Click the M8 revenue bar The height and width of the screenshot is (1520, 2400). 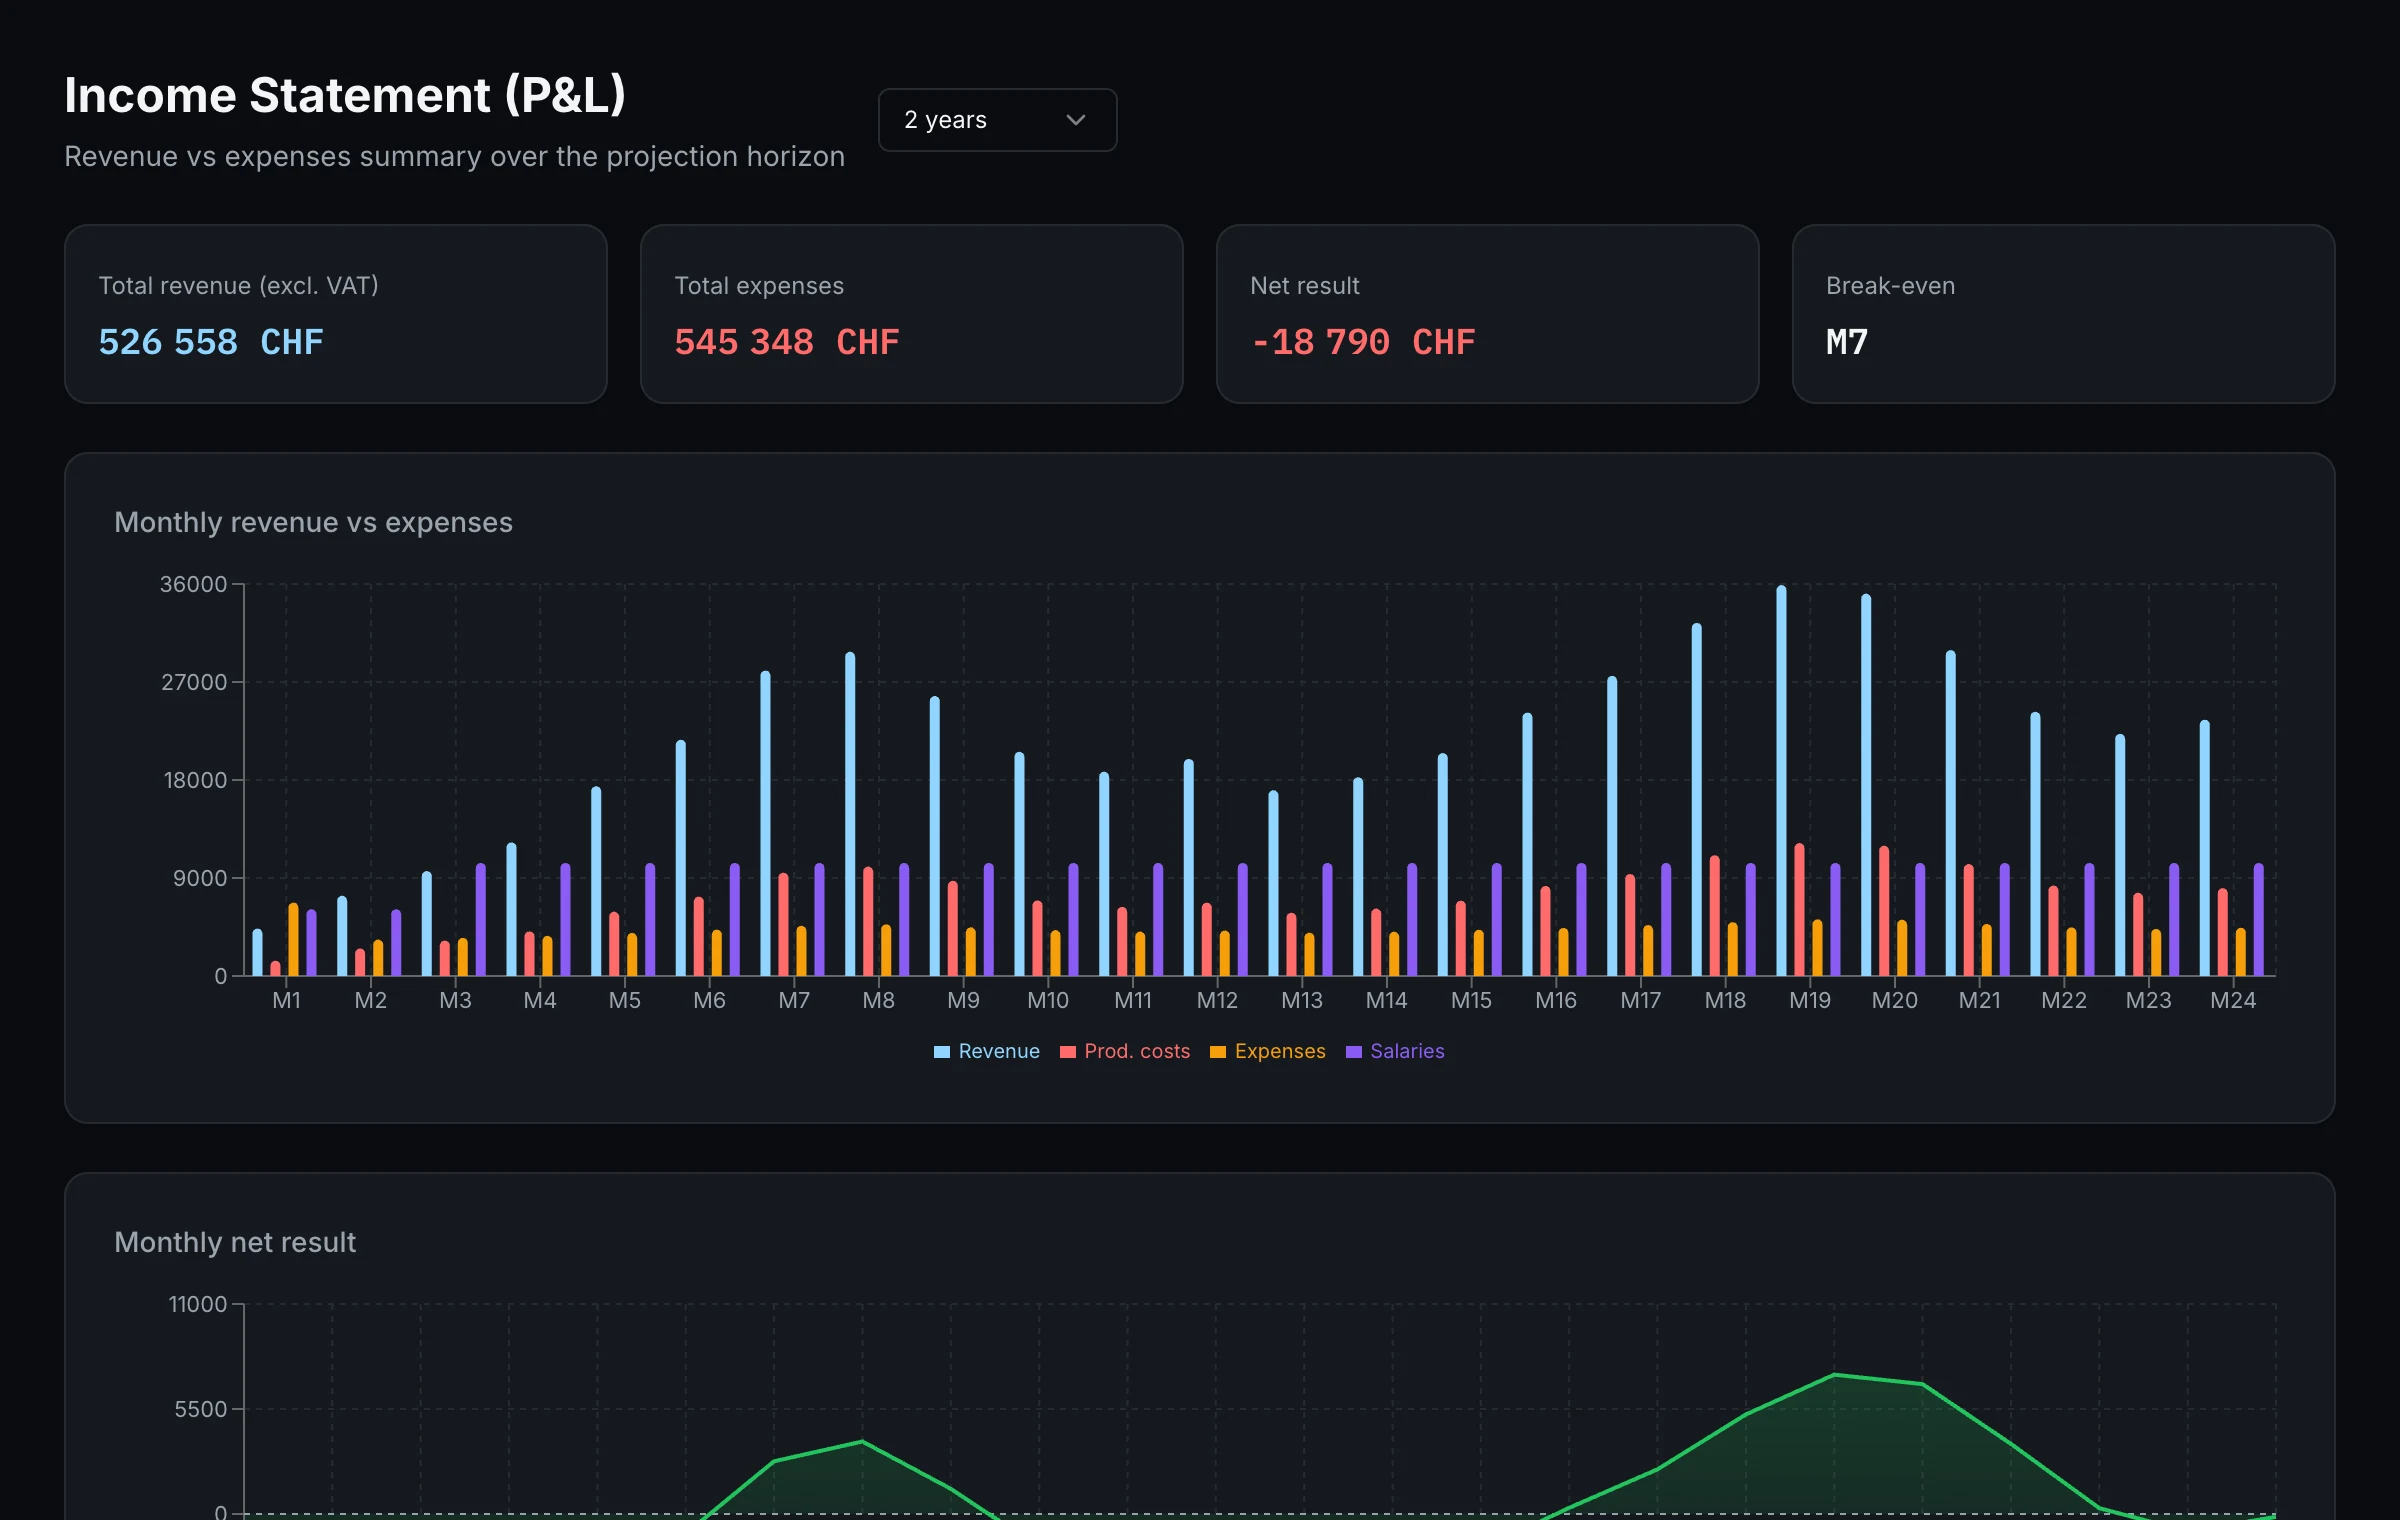point(850,814)
